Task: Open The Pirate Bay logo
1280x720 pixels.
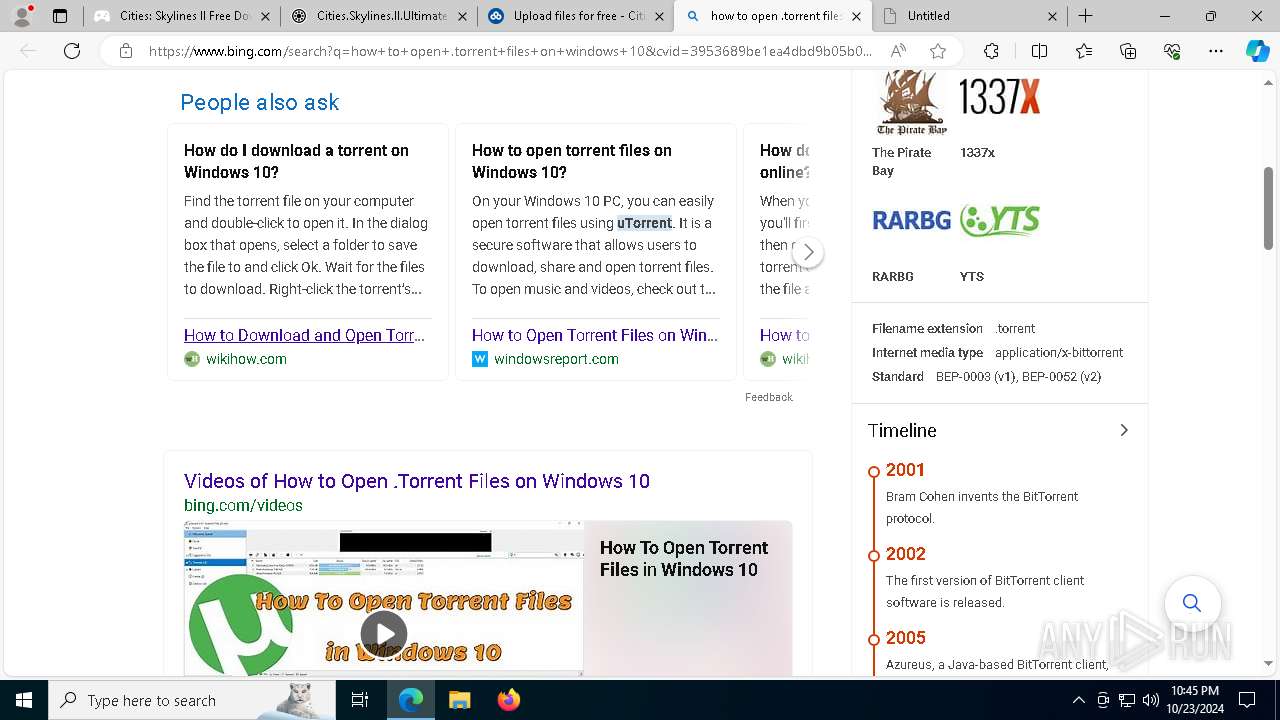Action: (x=911, y=103)
